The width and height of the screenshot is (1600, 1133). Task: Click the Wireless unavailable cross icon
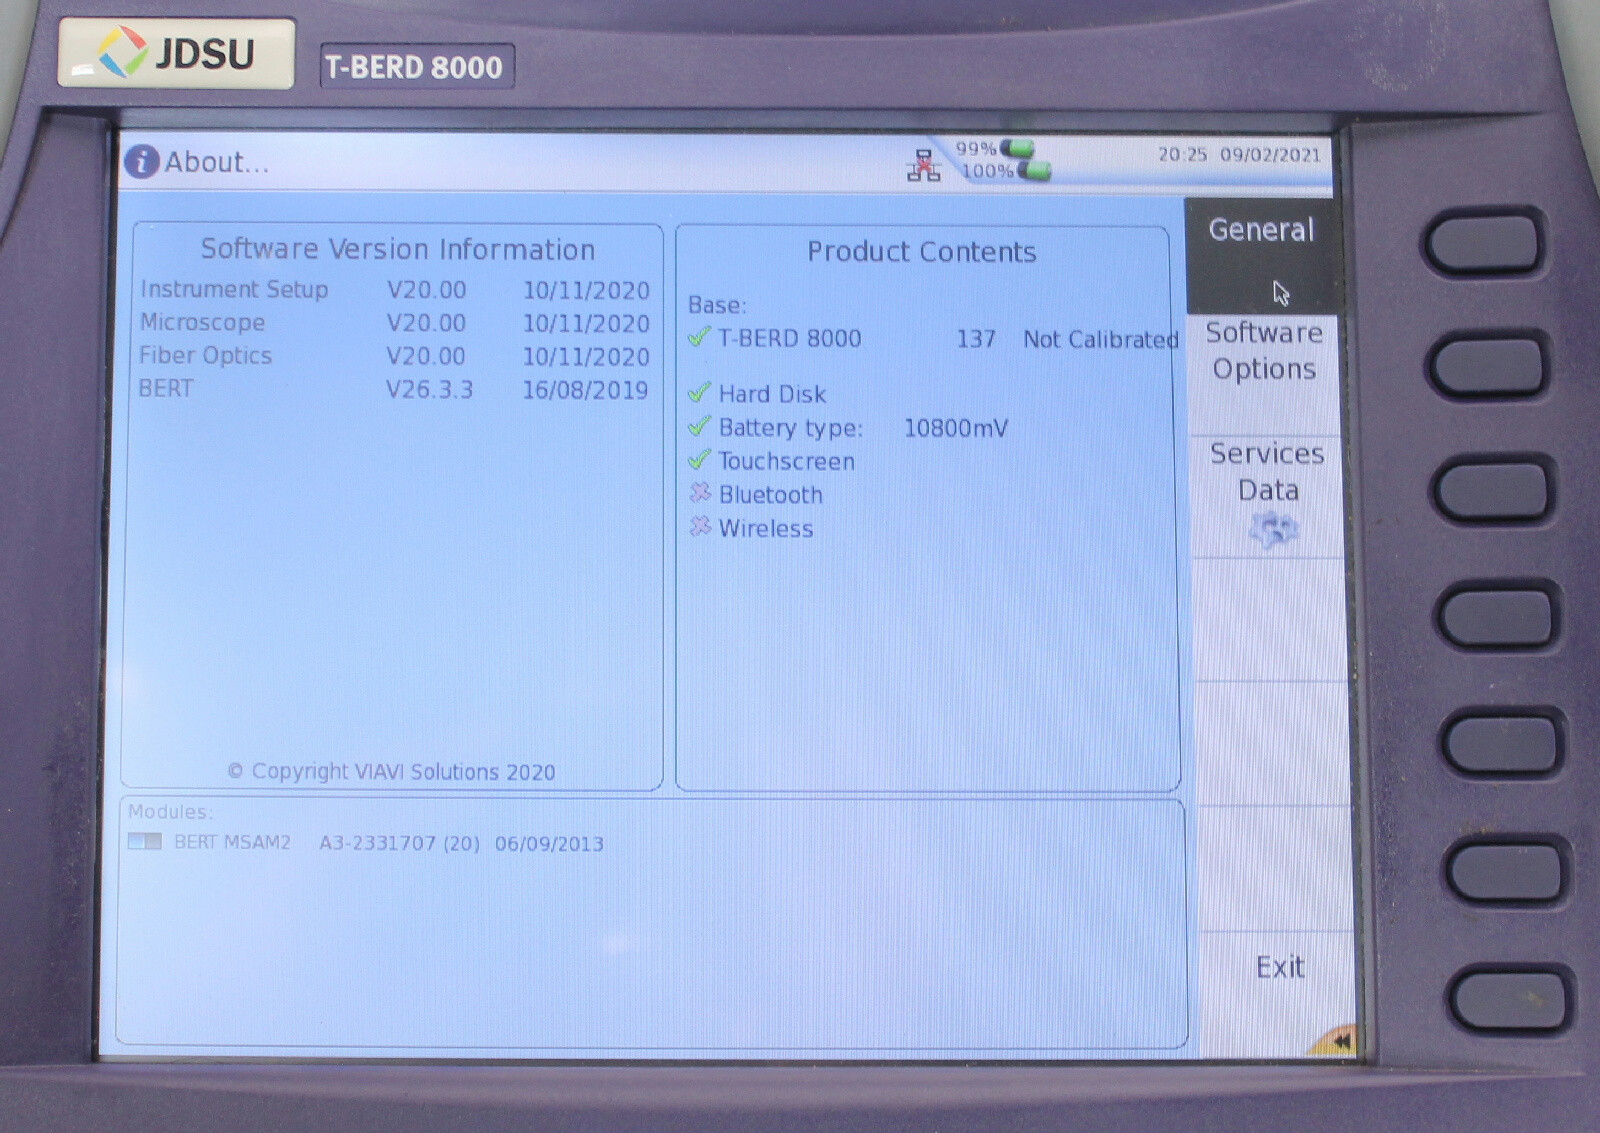pyautogui.click(x=700, y=526)
